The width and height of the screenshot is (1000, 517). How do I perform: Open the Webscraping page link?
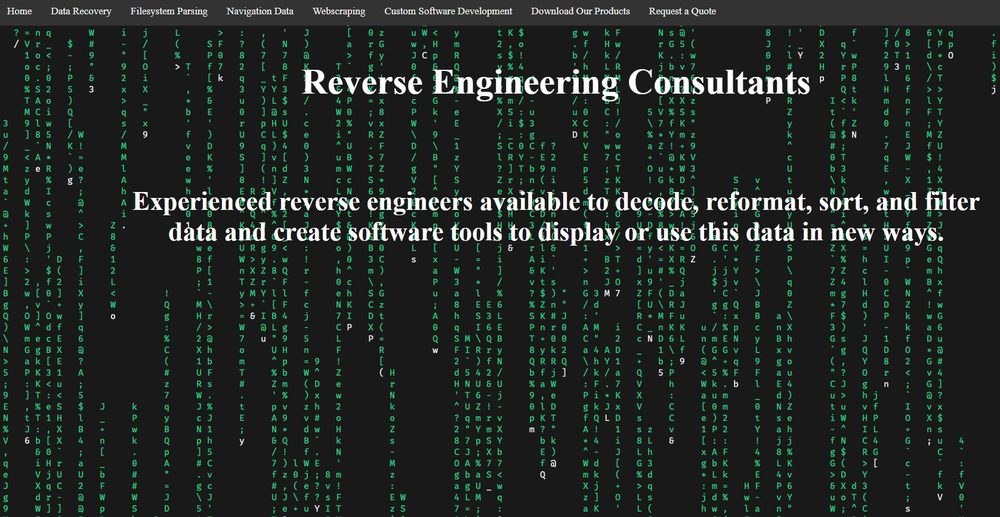[339, 11]
